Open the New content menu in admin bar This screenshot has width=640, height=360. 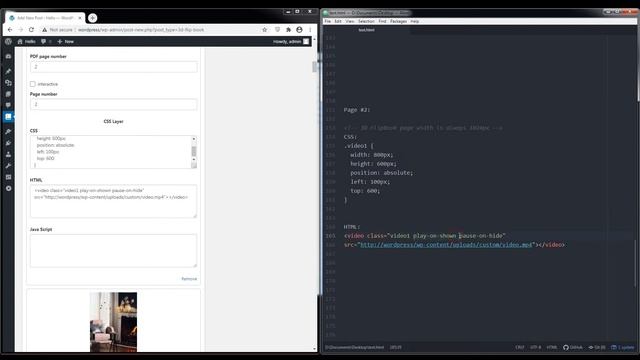click(x=66, y=41)
